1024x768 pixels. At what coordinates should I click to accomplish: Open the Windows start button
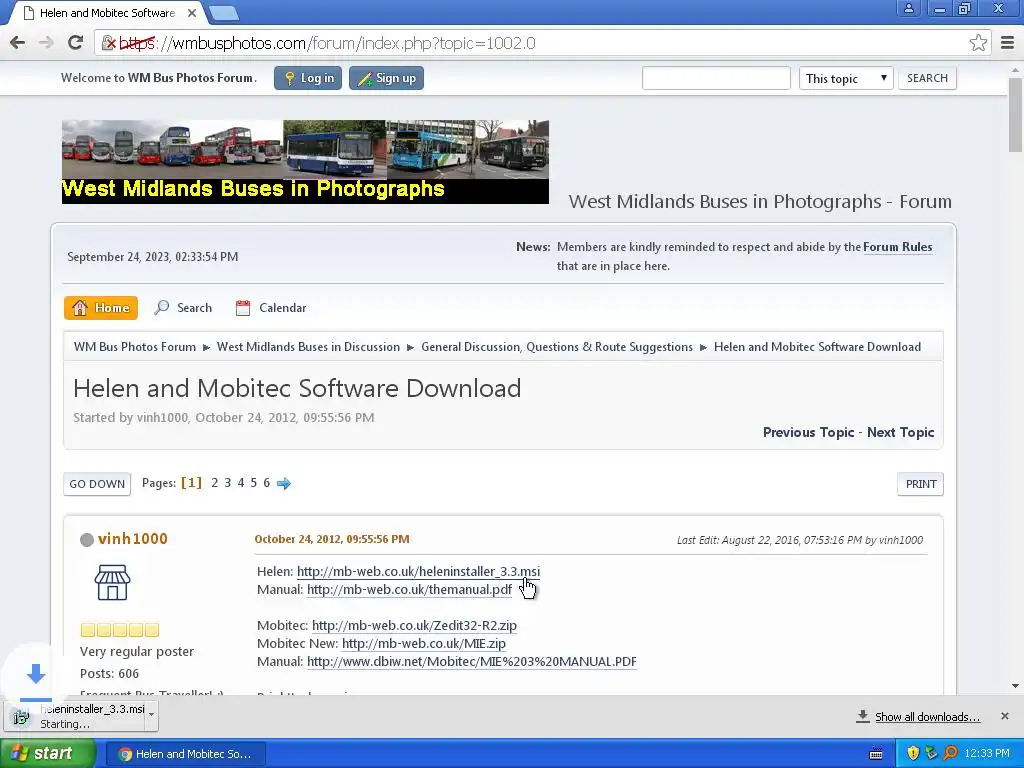pyautogui.click(x=47, y=754)
